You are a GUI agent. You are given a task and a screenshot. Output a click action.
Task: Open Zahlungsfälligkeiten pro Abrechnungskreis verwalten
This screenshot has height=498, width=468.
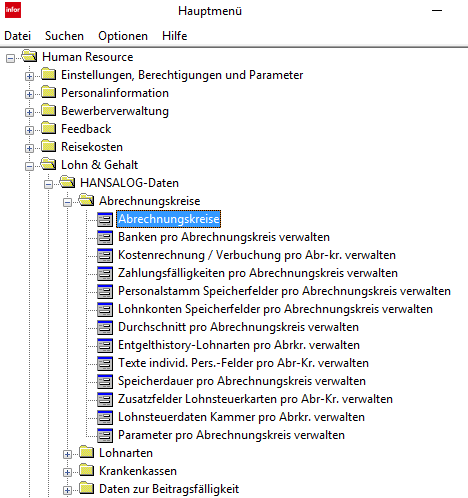click(258, 273)
